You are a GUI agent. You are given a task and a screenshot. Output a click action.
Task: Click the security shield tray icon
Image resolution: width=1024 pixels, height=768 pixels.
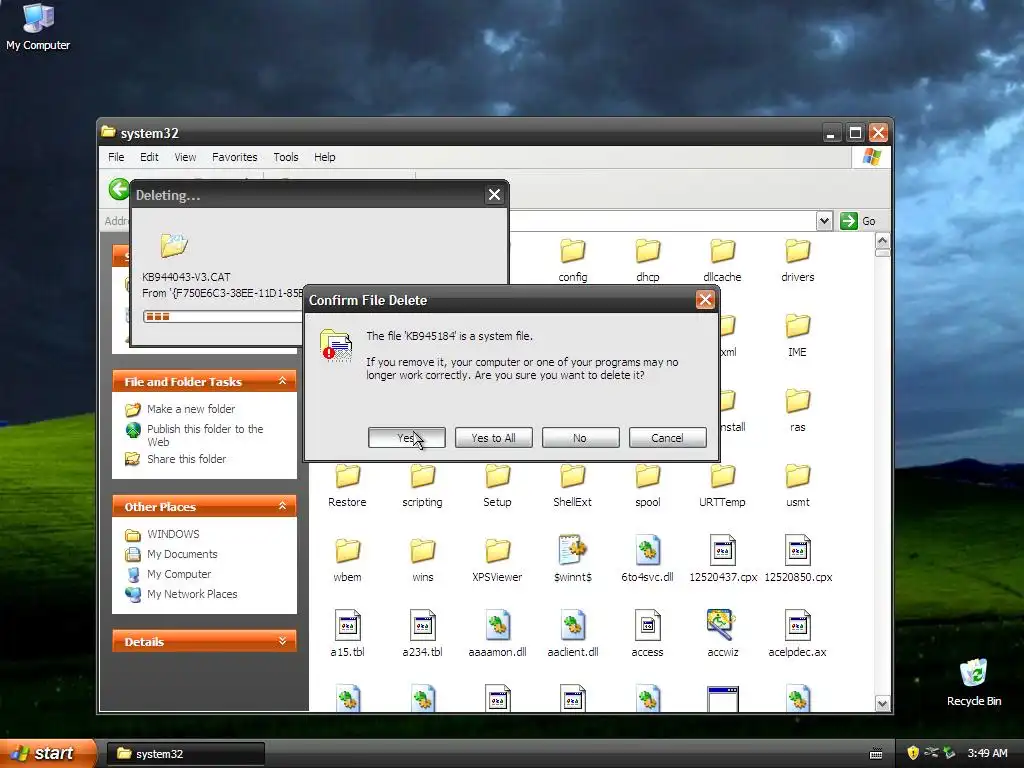point(913,753)
